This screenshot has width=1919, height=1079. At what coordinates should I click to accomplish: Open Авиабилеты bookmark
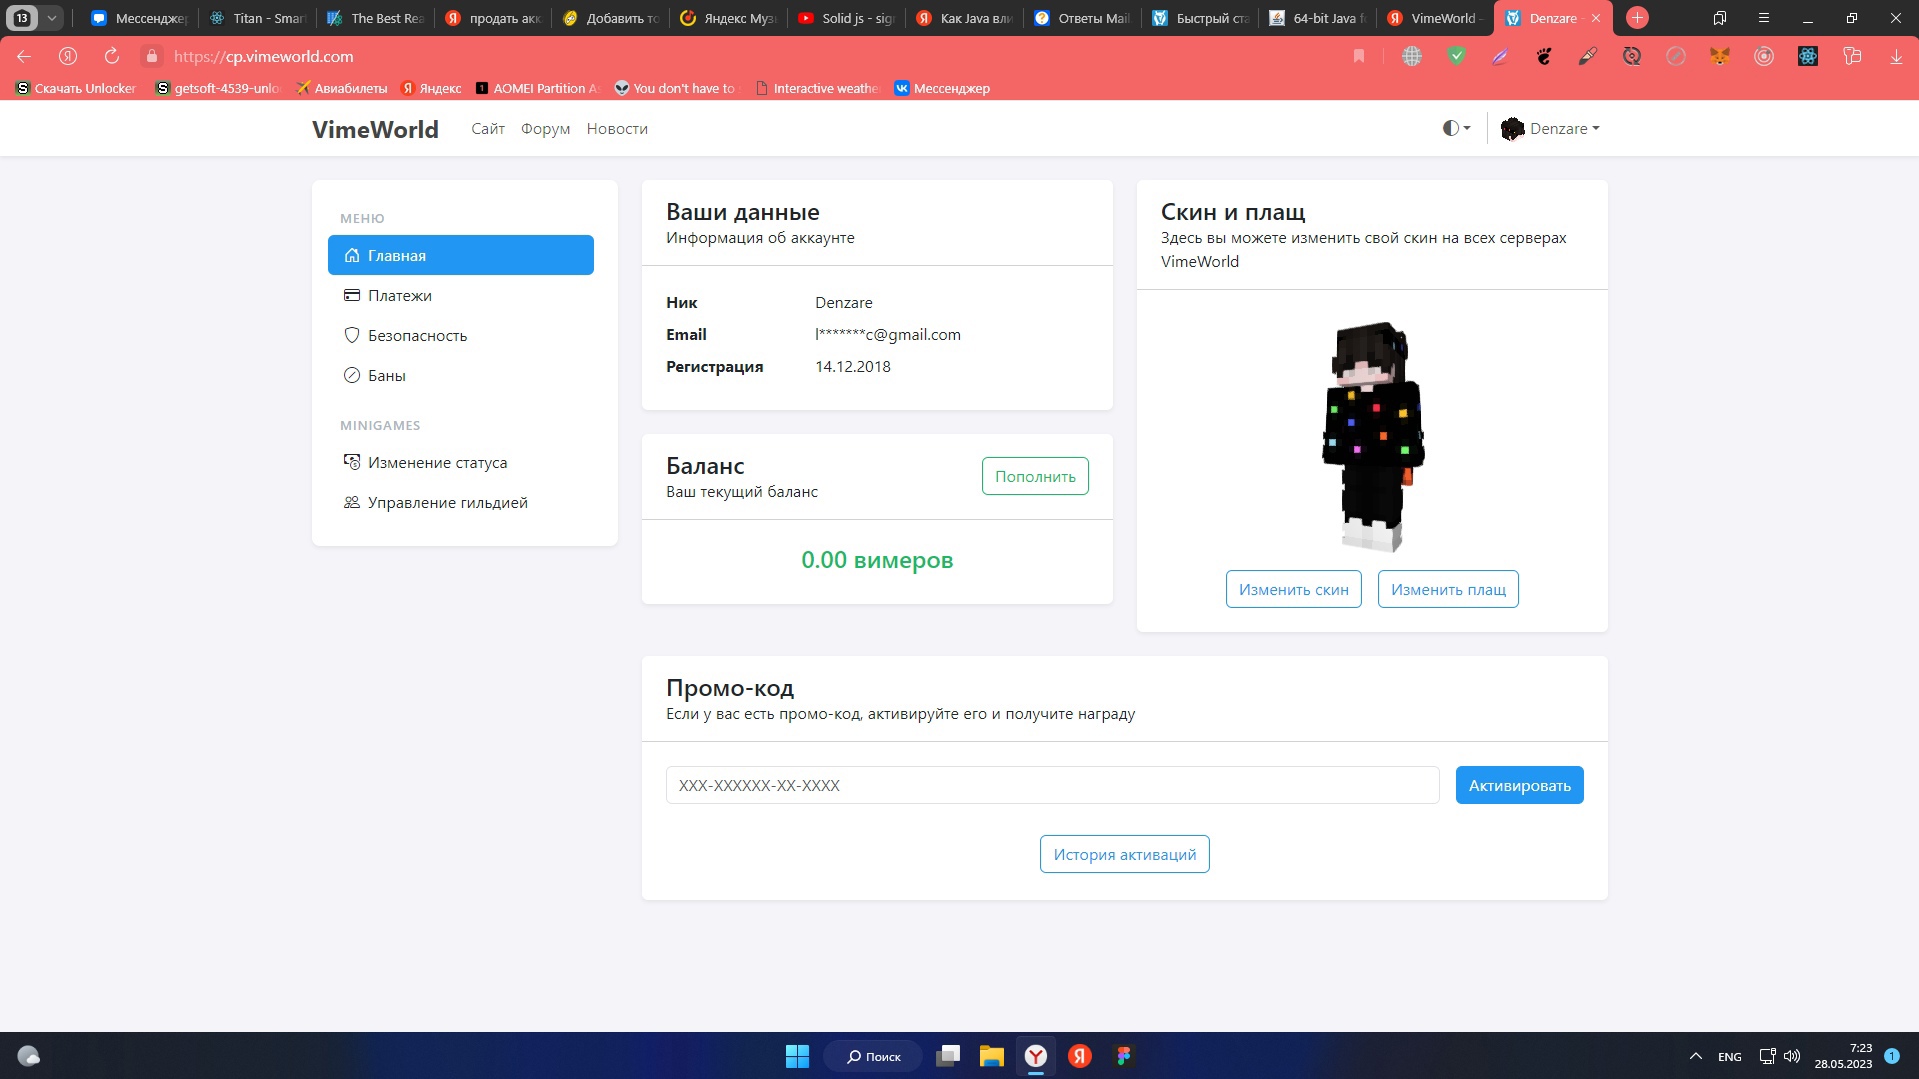click(x=341, y=88)
